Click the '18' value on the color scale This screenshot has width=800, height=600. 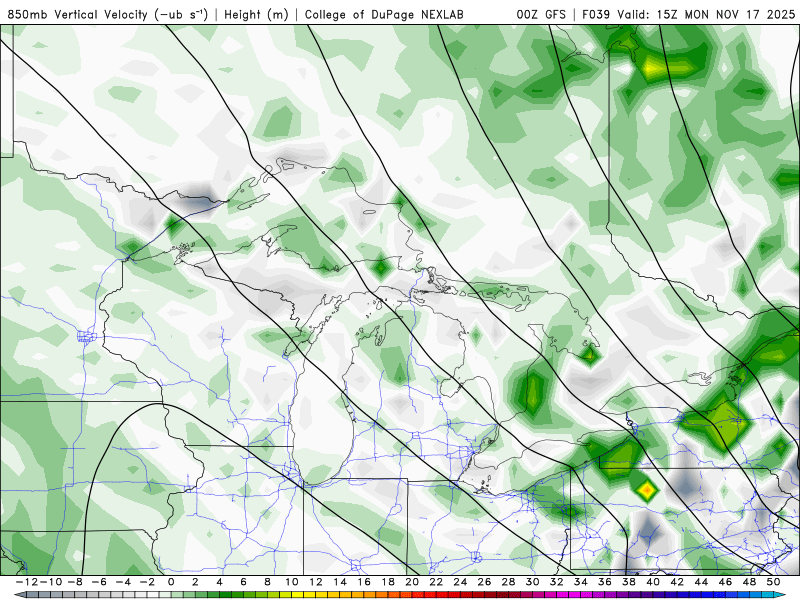[388, 582]
